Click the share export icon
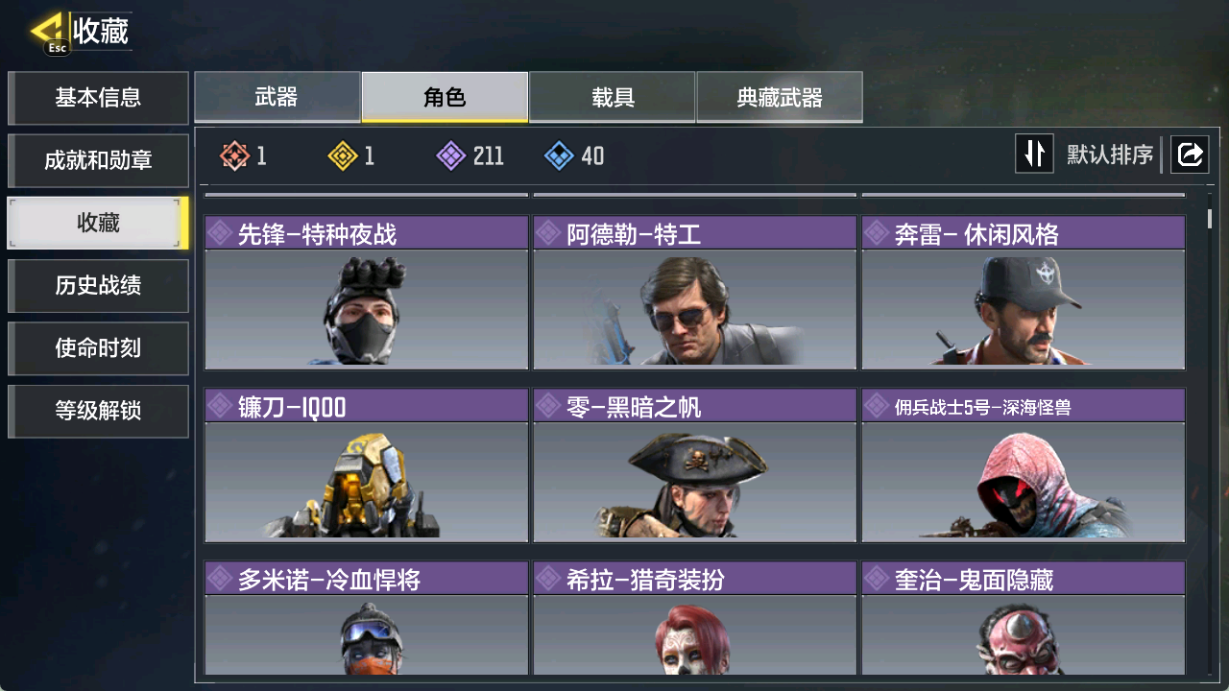The height and width of the screenshot is (691, 1229). click(1190, 154)
